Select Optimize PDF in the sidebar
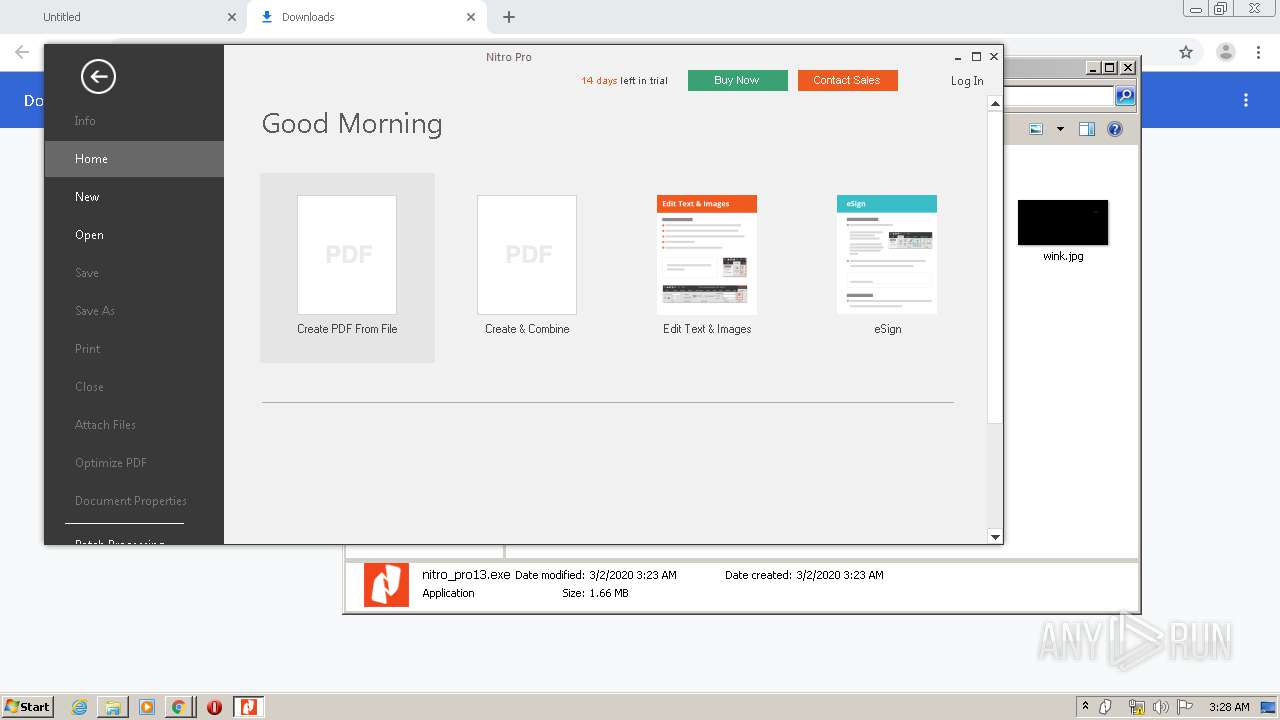The image size is (1280, 720). (x=134, y=463)
